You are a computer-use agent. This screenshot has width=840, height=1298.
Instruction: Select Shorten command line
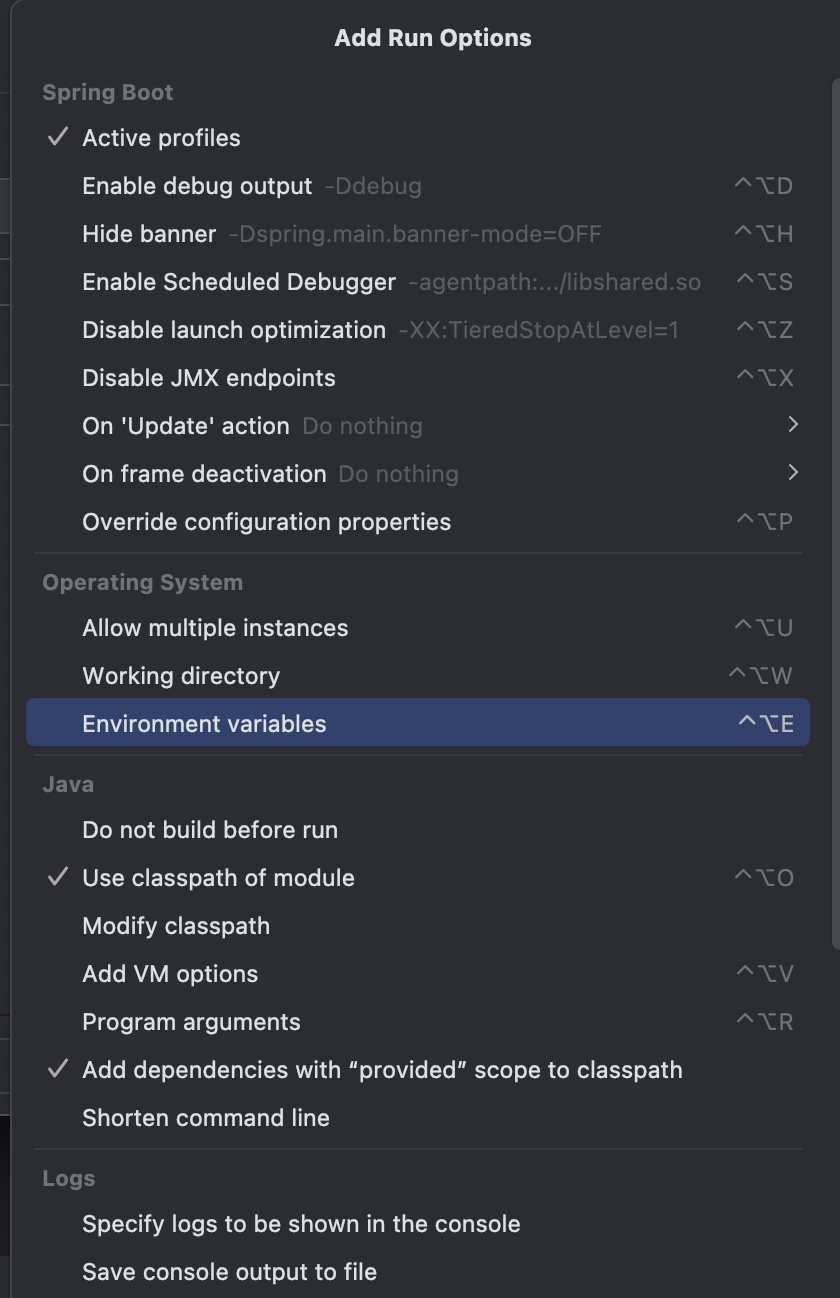(206, 1118)
